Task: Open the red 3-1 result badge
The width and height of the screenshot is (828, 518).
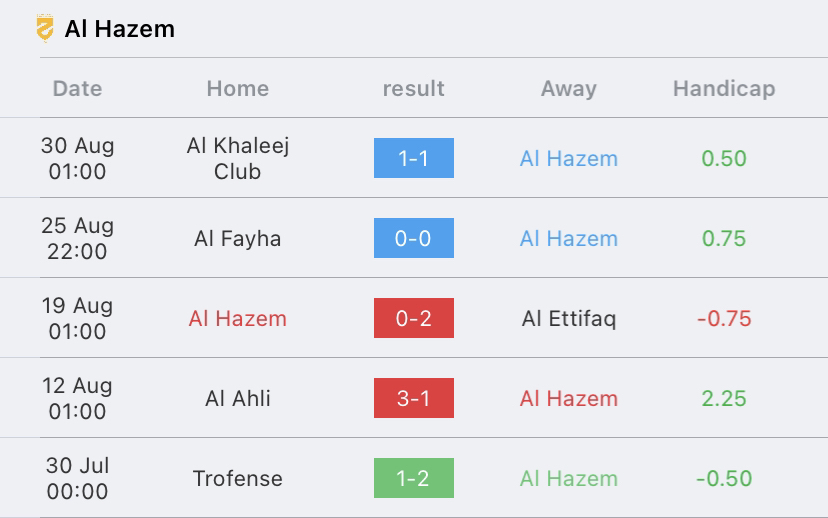Action: point(413,398)
